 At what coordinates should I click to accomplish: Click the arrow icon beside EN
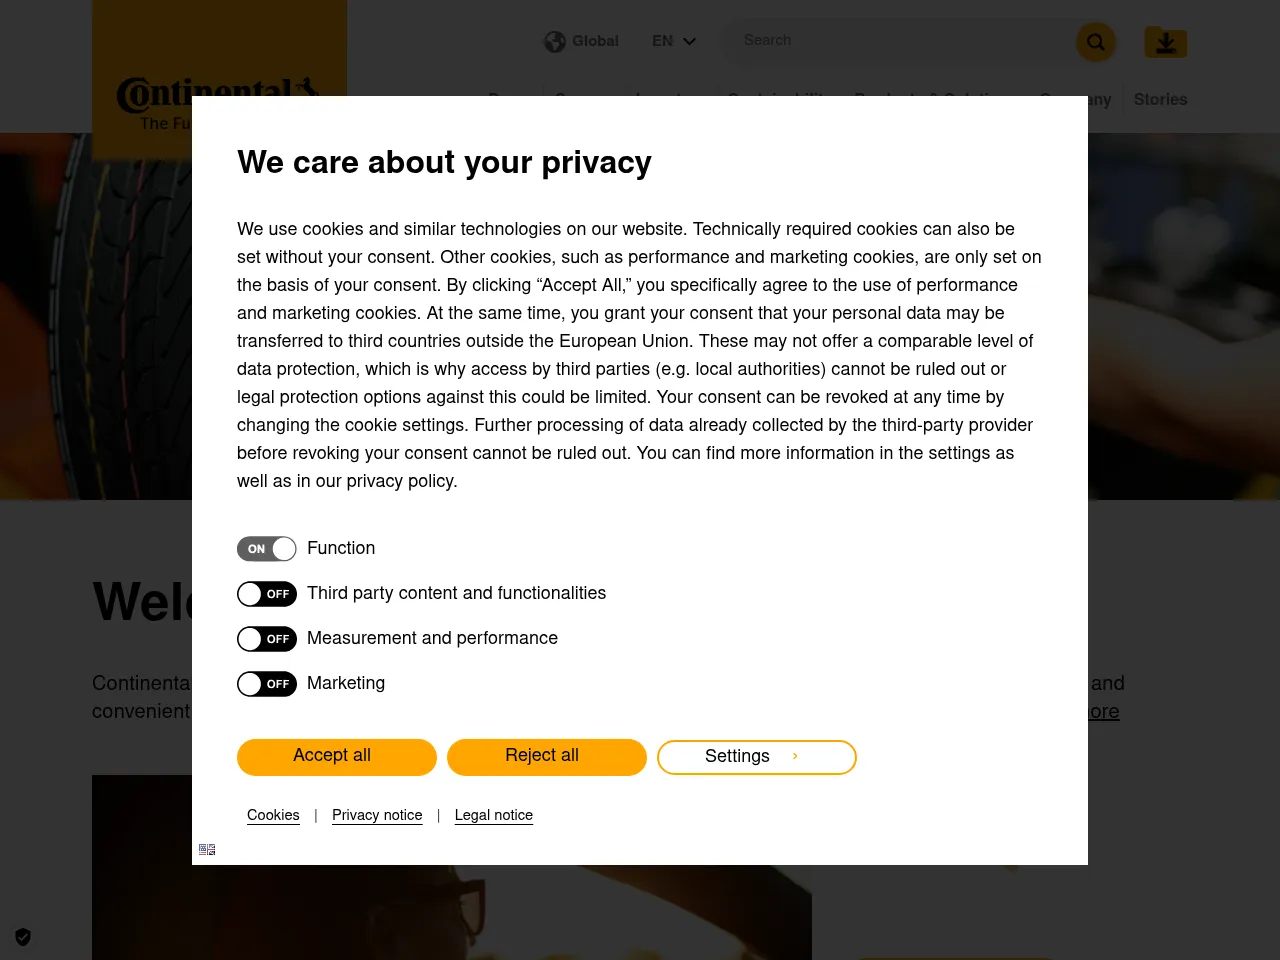point(689,42)
